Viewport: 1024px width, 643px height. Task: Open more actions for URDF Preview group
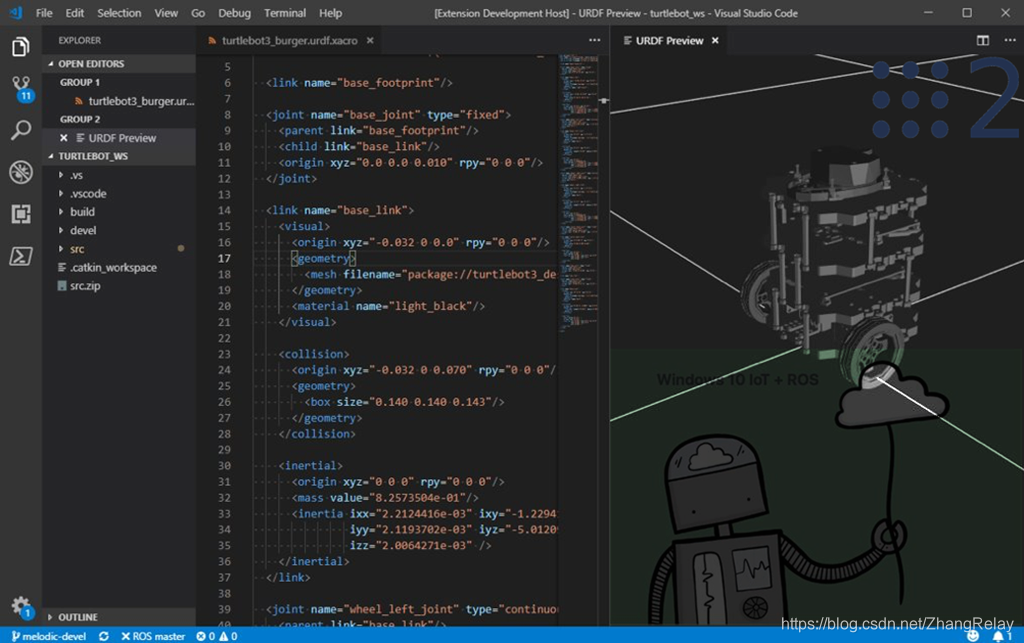click(x=1010, y=40)
